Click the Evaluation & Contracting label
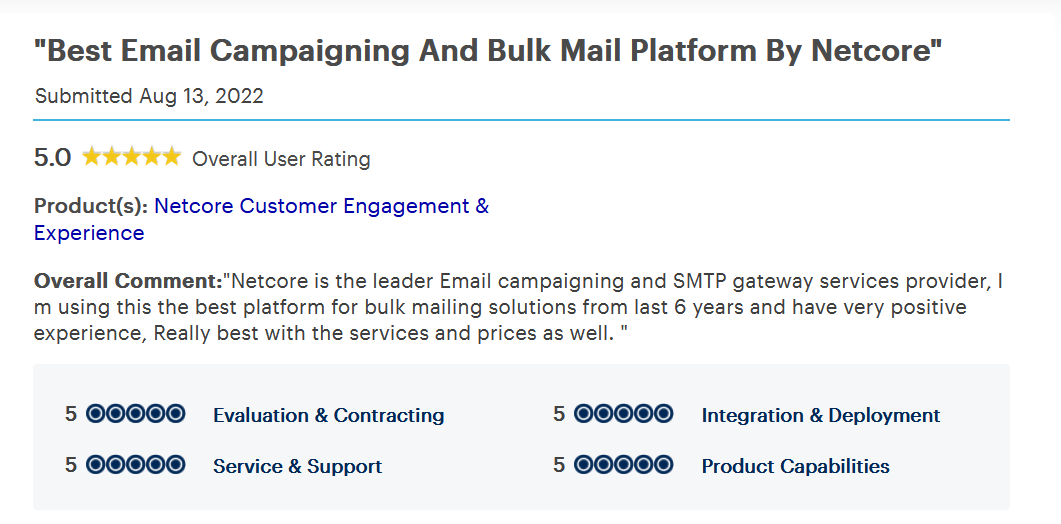This screenshot has height=524, width=1061. tap(329, 415)
